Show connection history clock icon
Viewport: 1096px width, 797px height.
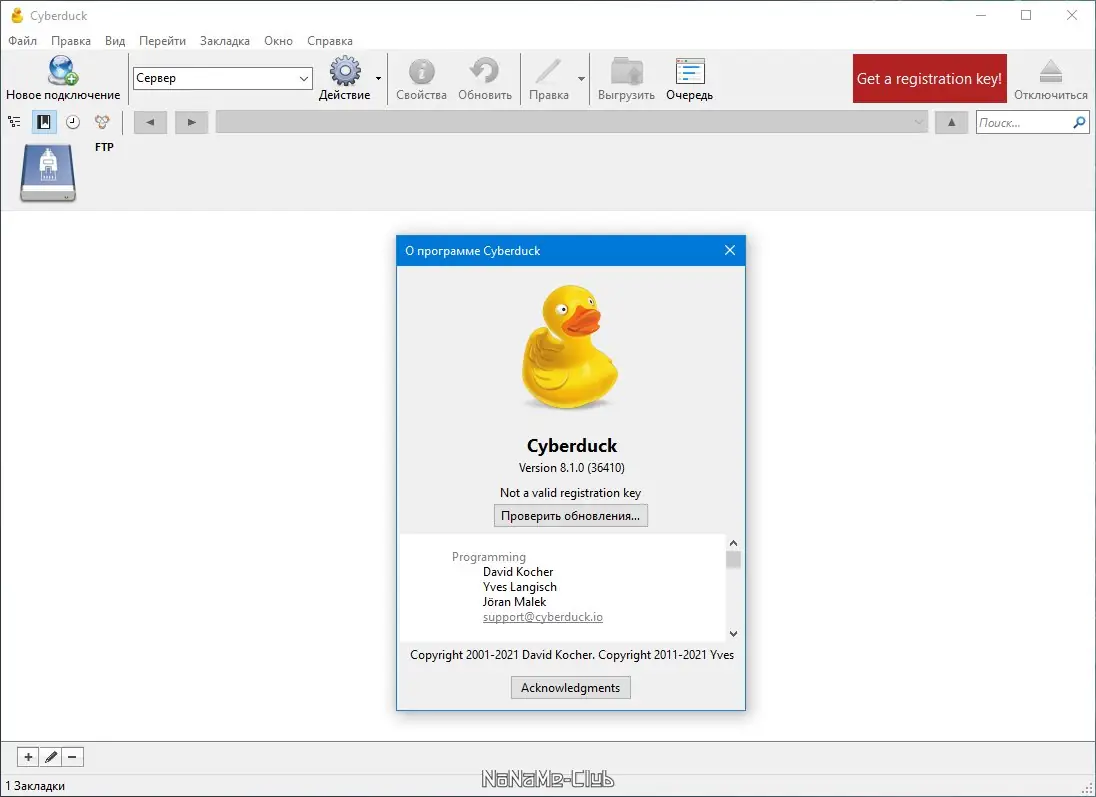(x=73, y=122)
